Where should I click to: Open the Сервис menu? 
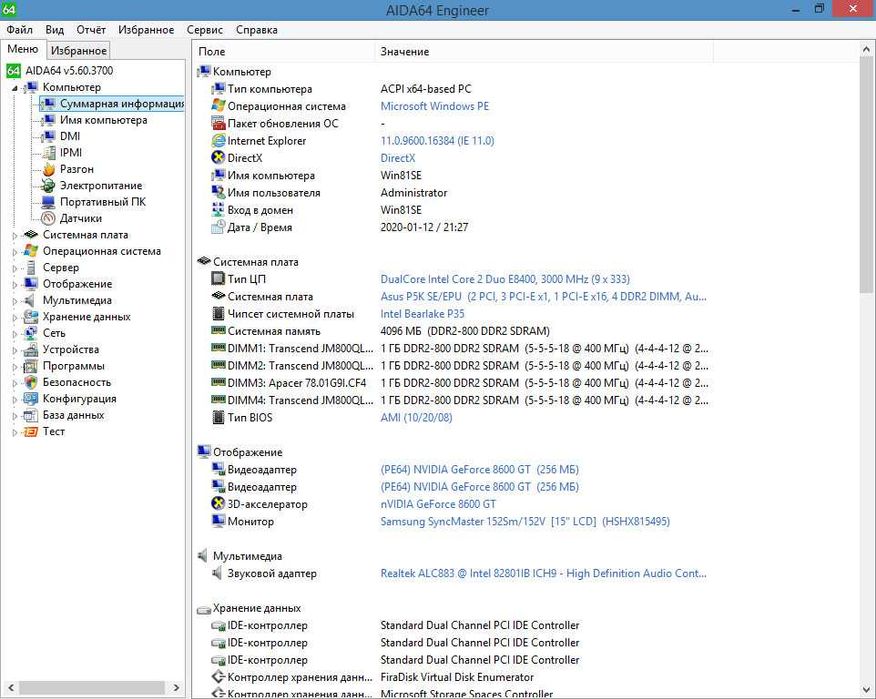pos(204,30)
